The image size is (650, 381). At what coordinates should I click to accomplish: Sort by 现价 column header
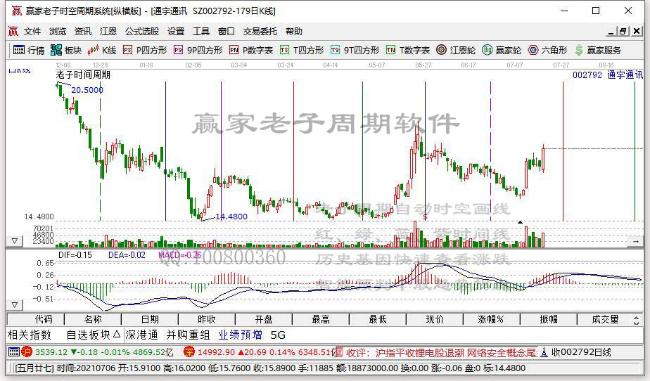(x=434, y=319)
